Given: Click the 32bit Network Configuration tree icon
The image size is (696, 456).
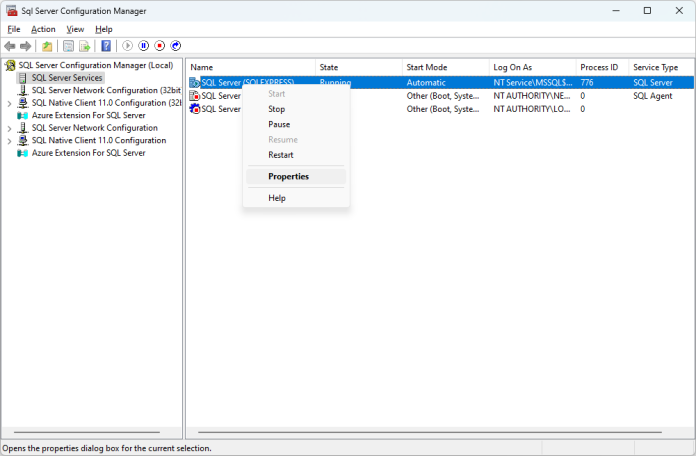Looking at the screenshot, I should point(23,91).
